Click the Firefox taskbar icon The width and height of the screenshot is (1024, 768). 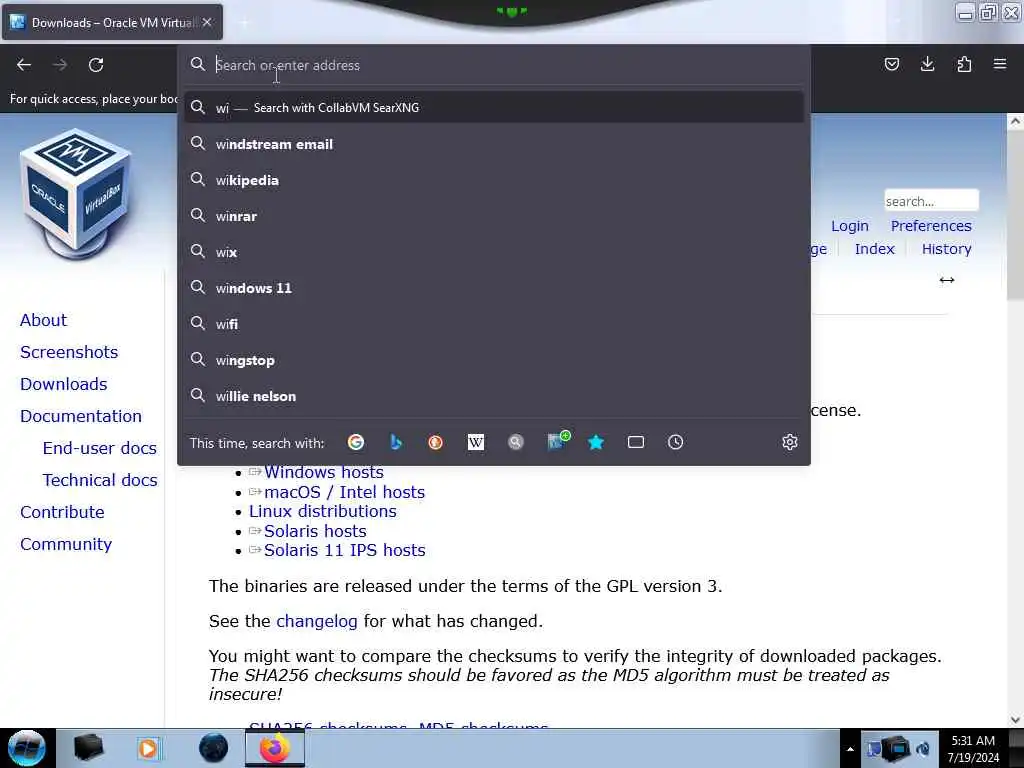[x=275, y=748]
